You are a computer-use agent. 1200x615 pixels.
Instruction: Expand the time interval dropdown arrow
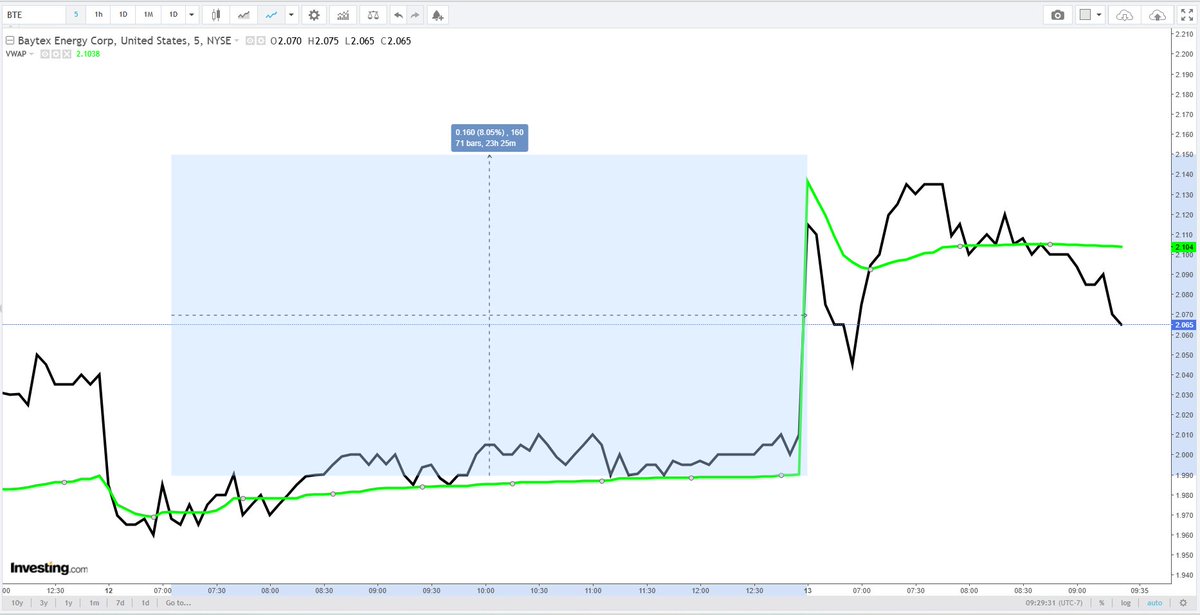[x=192, y=14]
